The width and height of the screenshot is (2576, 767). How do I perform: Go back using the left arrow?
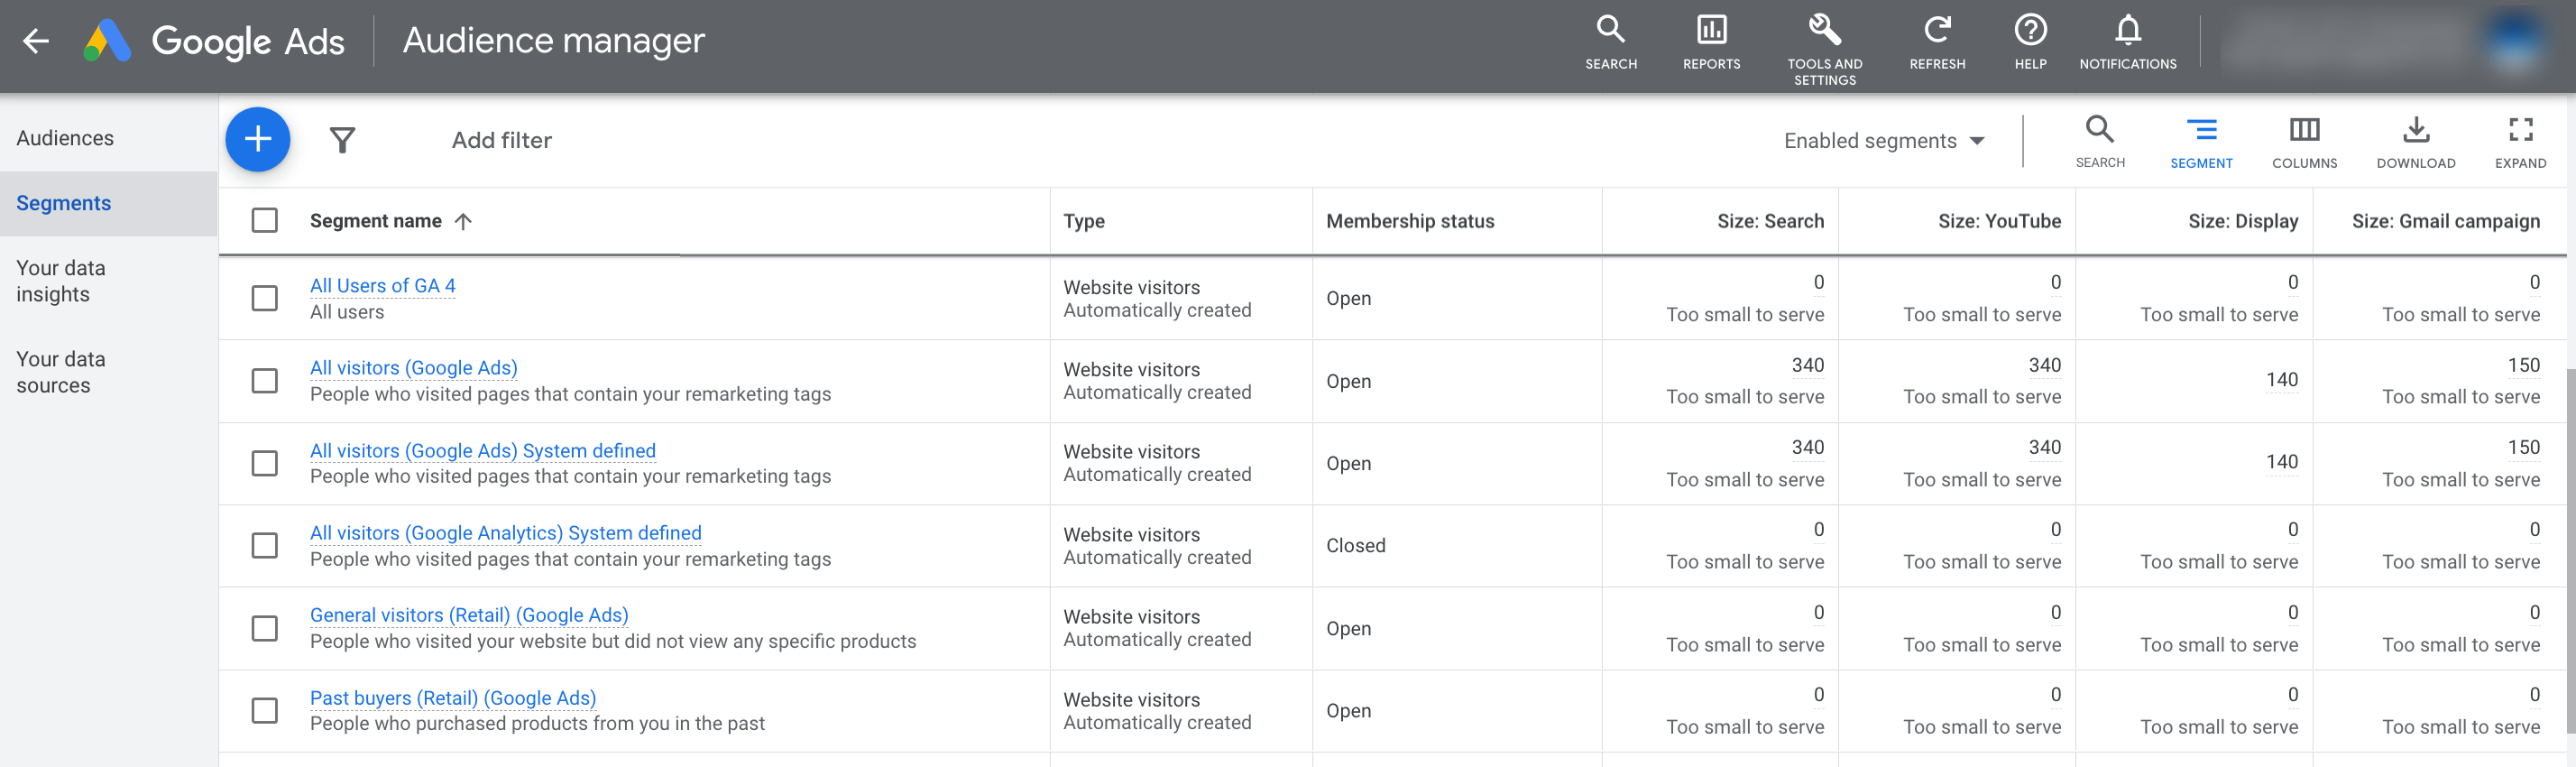(36, 41)
